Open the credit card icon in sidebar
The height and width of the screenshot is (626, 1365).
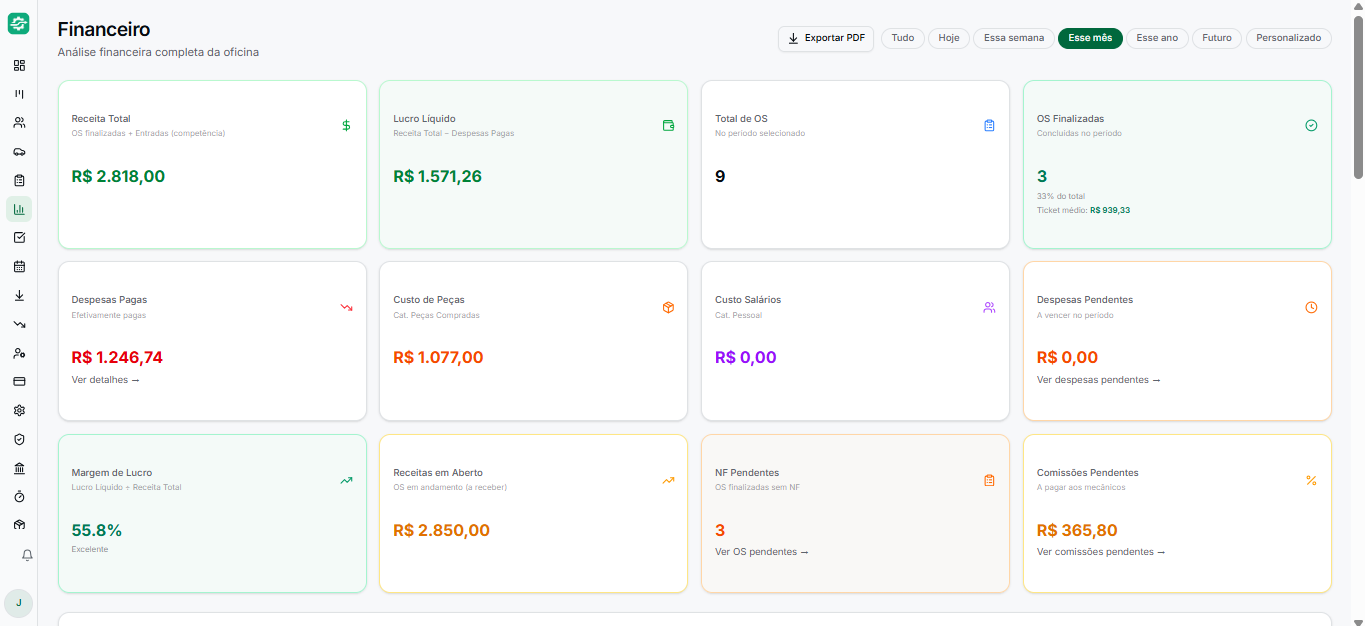[x=19, y=382]
